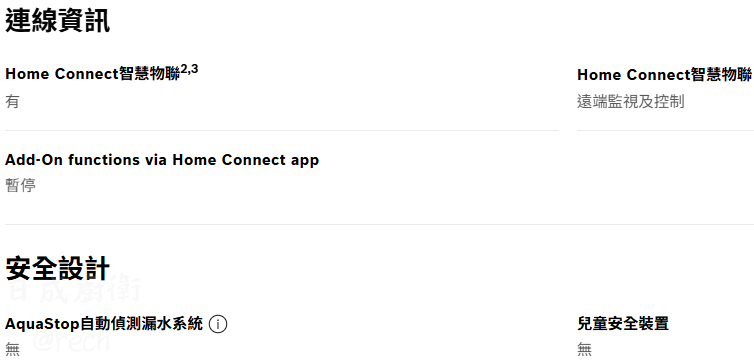754x361 pixels.
Task: Click the left Home Connect智慧物聯 label with footnotes
Action: click(x=101, y=74)
